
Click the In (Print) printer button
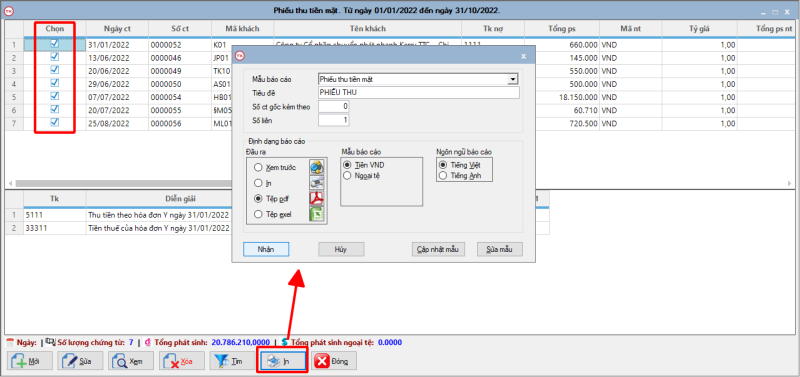point(283,361)
